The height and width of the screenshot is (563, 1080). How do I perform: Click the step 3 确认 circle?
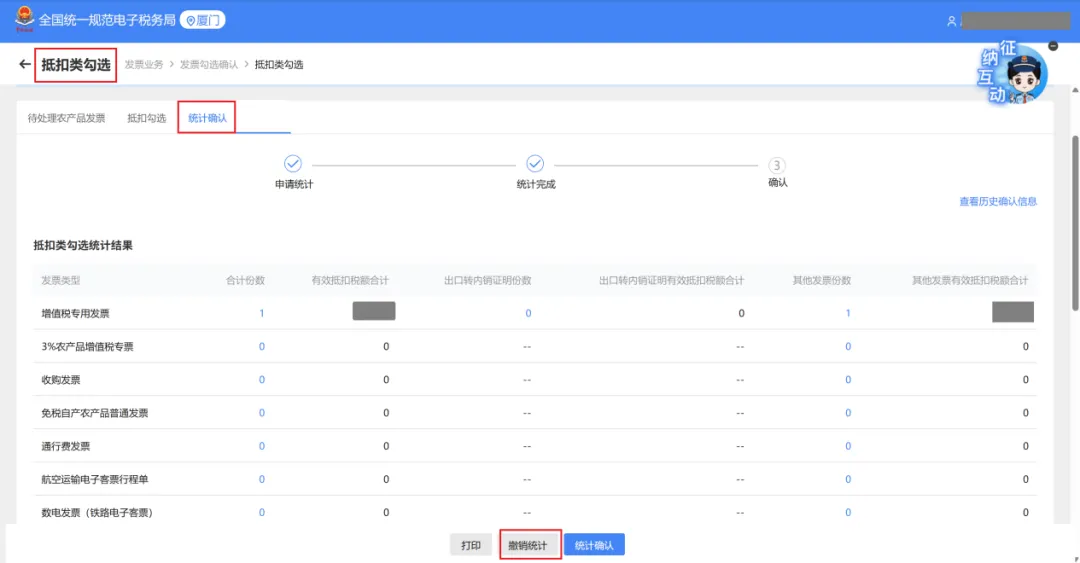coord(777,165)
